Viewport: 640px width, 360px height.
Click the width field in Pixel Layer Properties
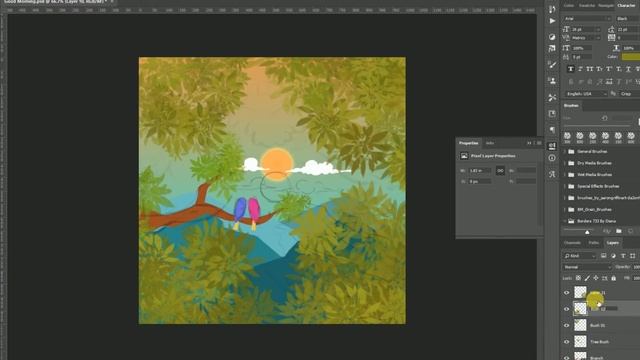tap(480, 171)
